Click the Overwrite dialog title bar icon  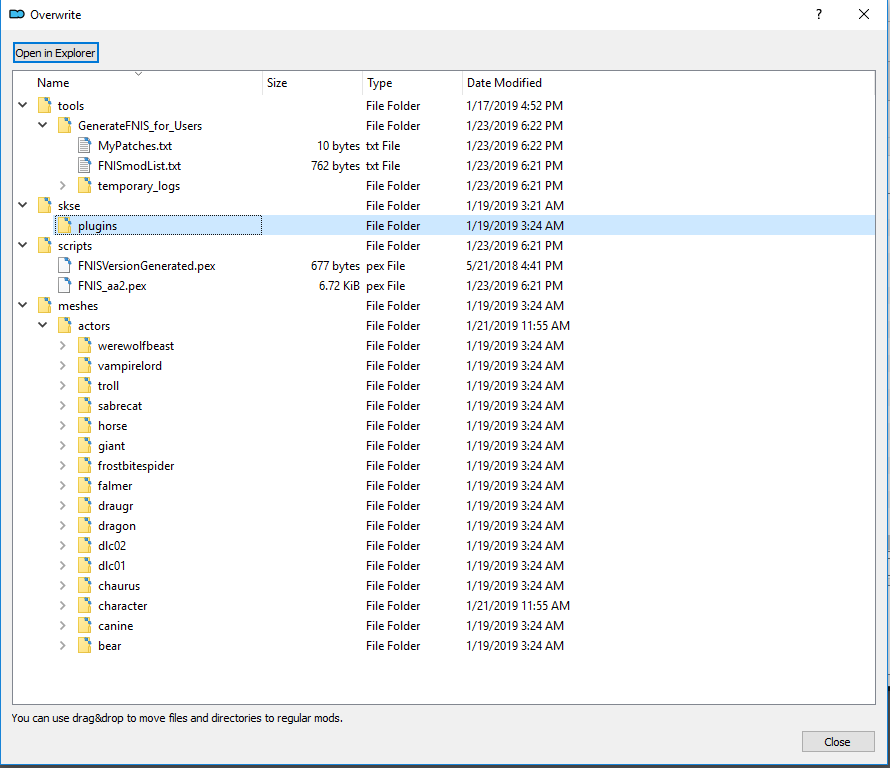(x=17, y=14)
